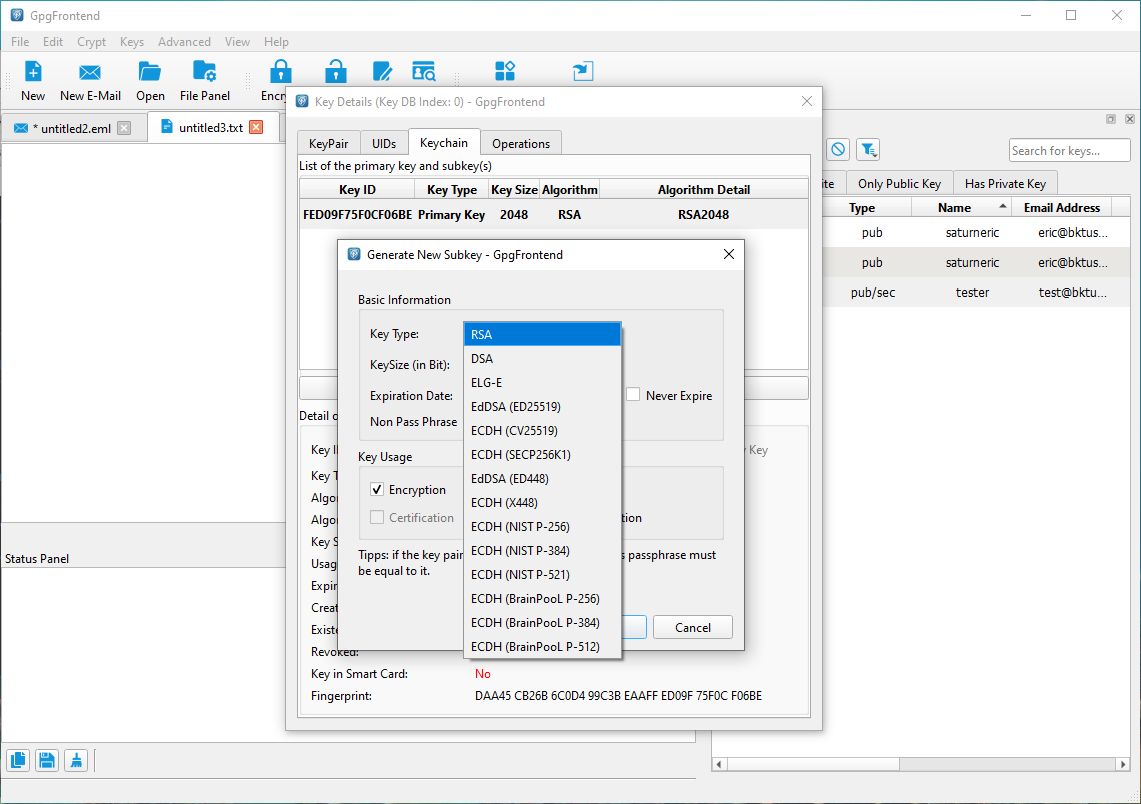The image size is (1141, 804).
Task: Click the Sign pen toolbar icon
Action: [x=382, y=71]
